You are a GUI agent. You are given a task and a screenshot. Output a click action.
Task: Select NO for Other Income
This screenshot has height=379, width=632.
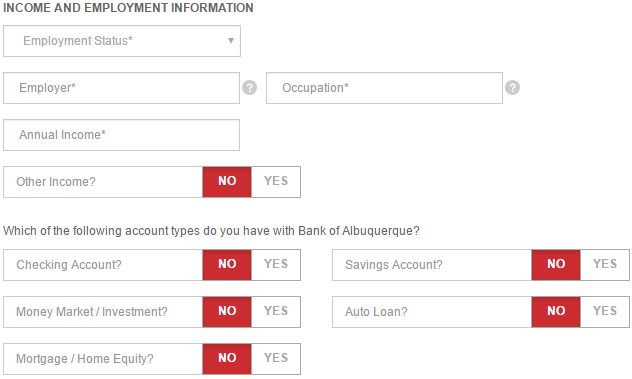(227, 181)
